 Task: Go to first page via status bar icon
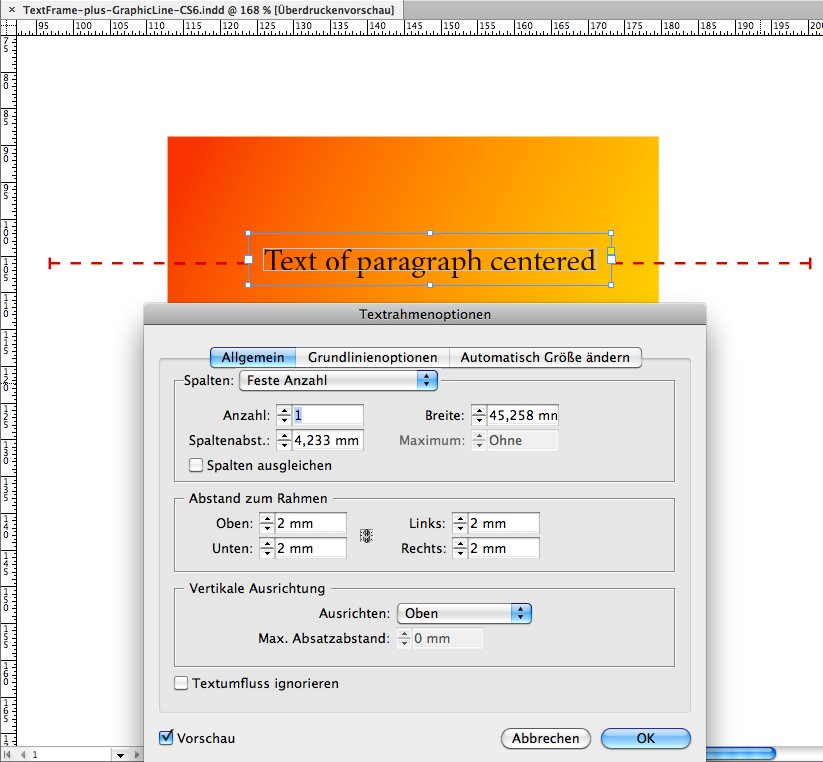point(8,755)
